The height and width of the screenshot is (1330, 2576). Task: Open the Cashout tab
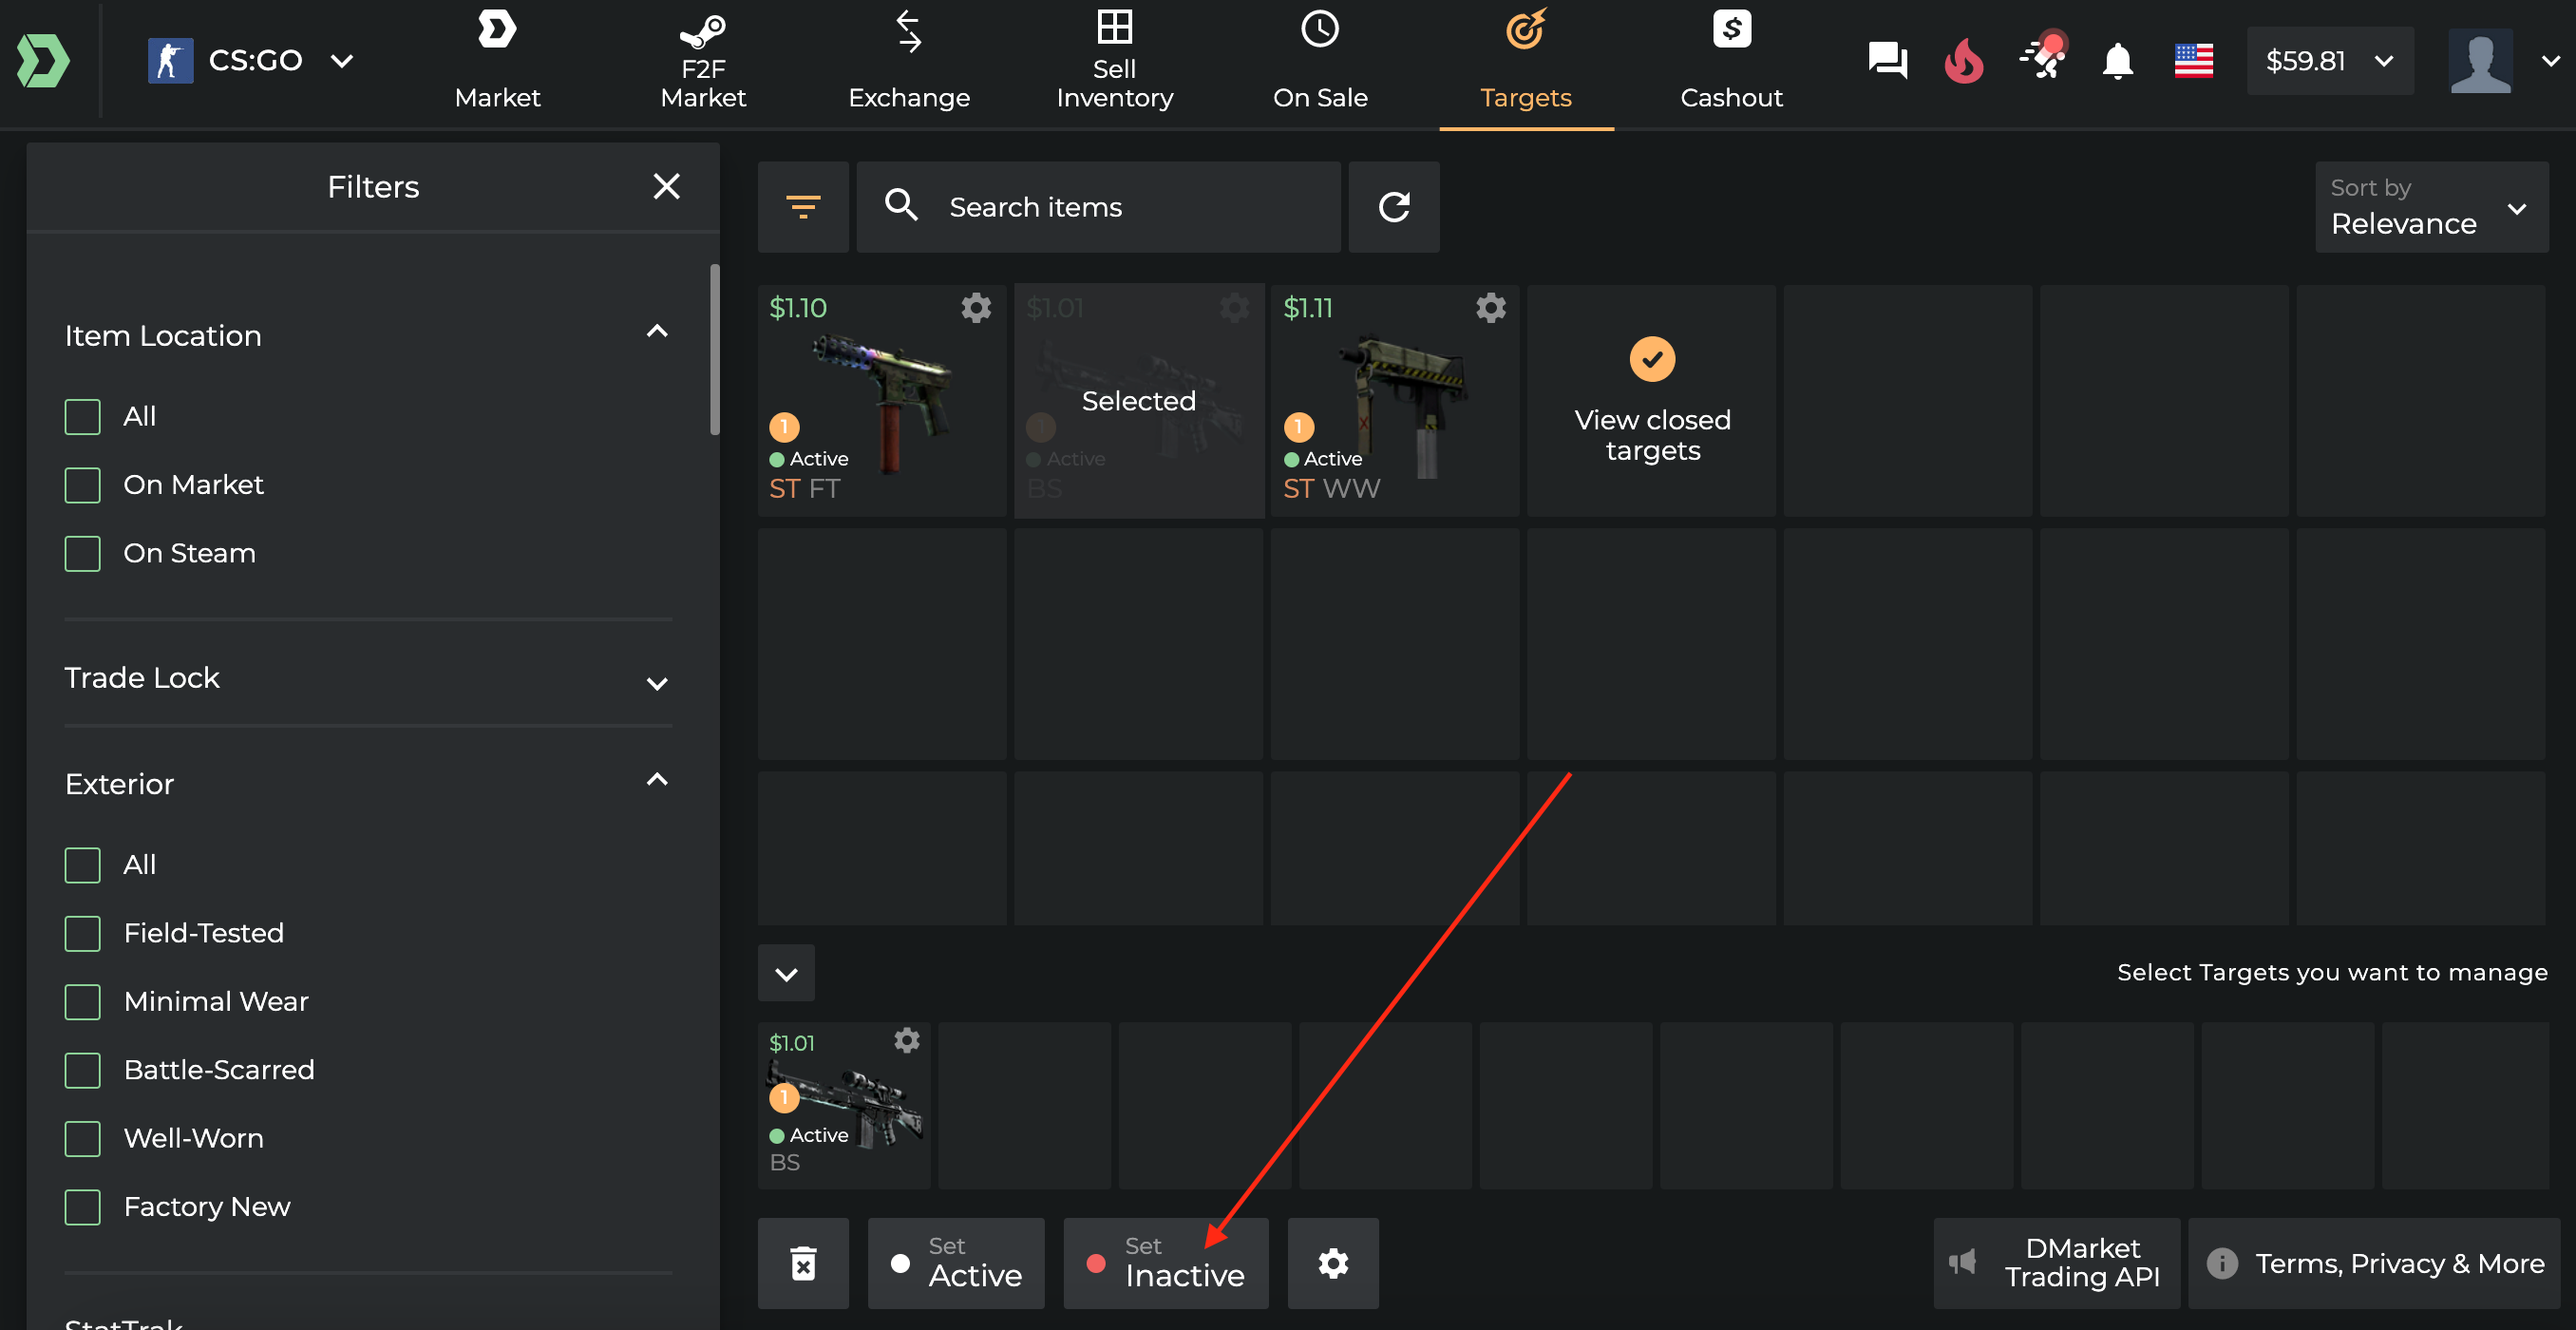coord(1731,61)
